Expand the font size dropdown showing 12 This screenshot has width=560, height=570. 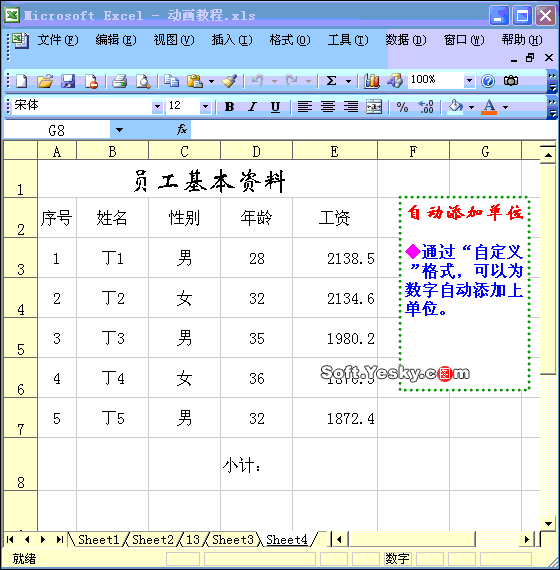pyautogui.click(x=205, y=107)
